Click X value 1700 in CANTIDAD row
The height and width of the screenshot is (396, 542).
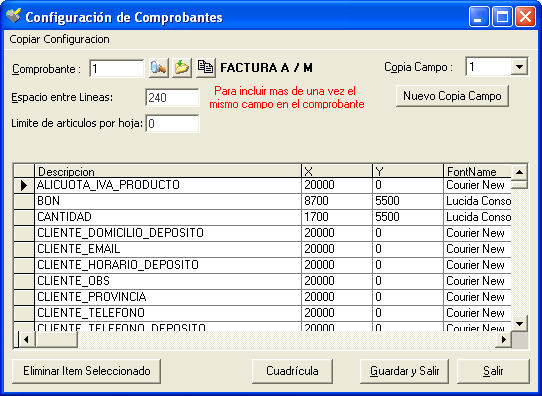pos(337,217)
